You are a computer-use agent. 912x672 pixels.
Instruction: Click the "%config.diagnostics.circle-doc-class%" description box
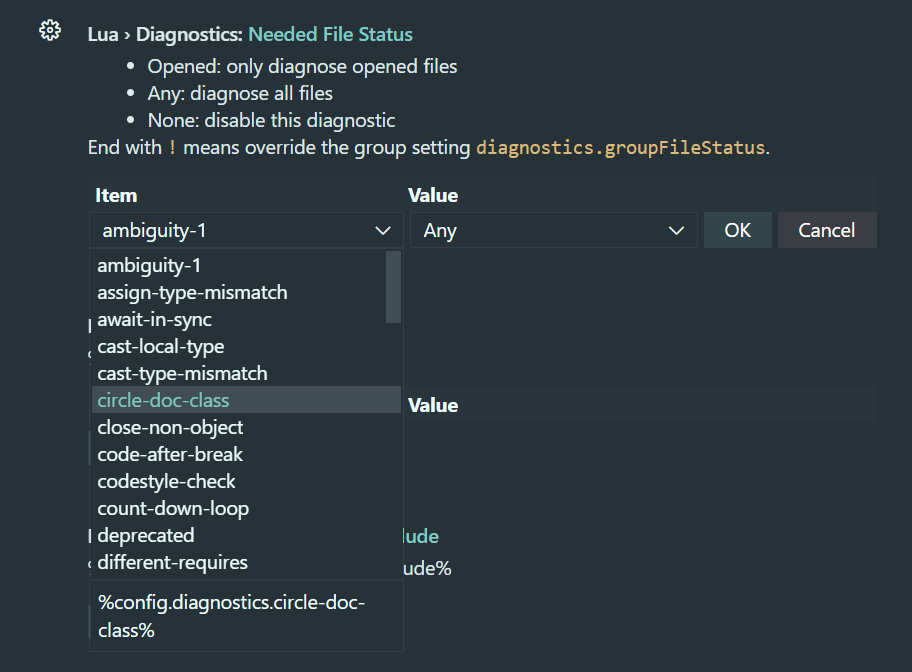[246, 617]
